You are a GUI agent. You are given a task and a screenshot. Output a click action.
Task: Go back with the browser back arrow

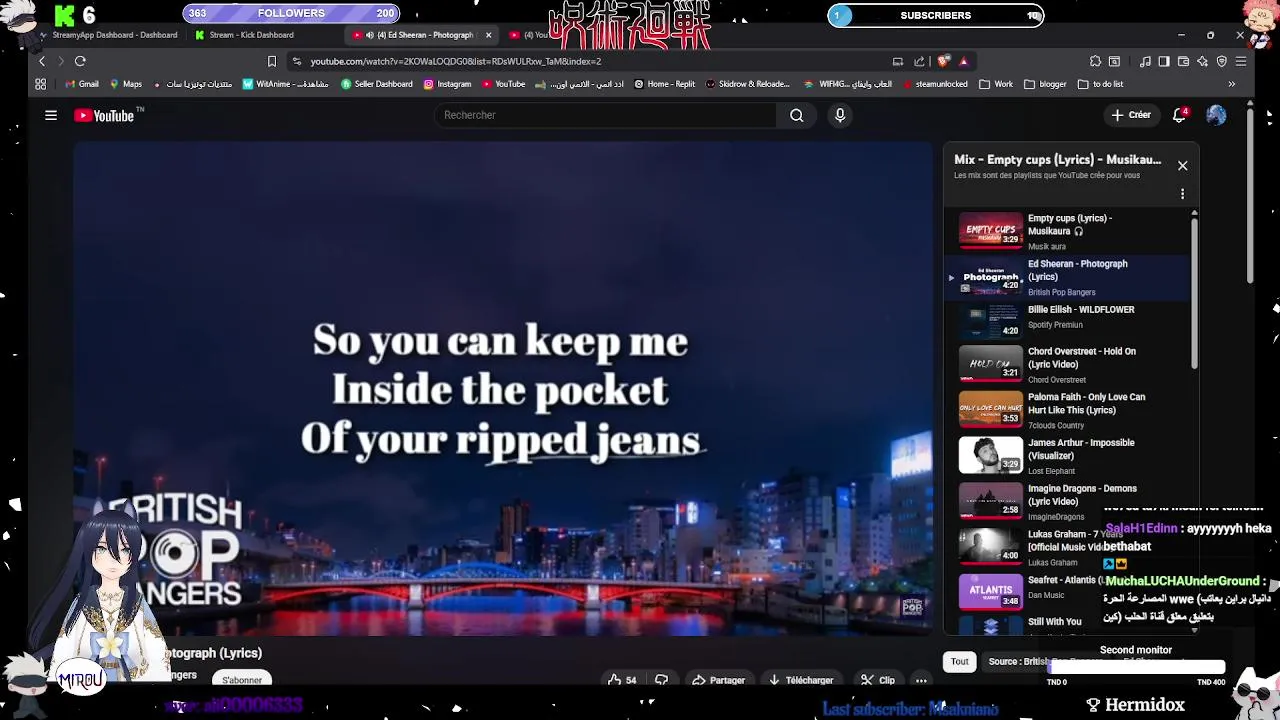pyautogui.click(x=42, y=61)
